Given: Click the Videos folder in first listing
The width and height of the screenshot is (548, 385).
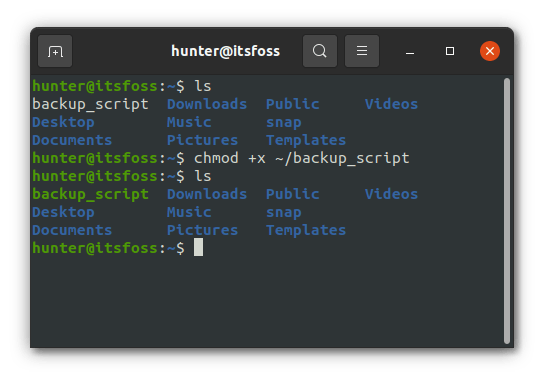Looking at the screenshot, I should (391, 104).
